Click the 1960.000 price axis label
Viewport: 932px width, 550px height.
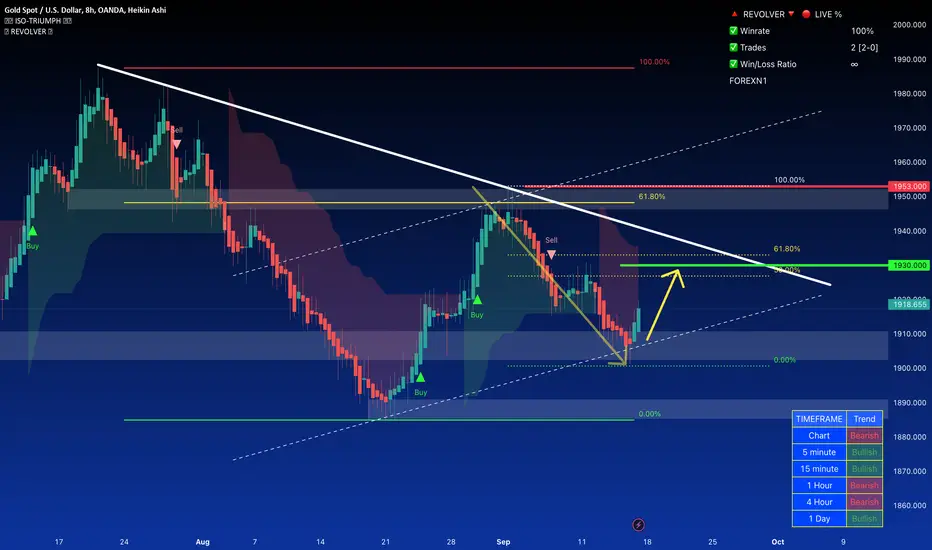[x=909, y=162]
